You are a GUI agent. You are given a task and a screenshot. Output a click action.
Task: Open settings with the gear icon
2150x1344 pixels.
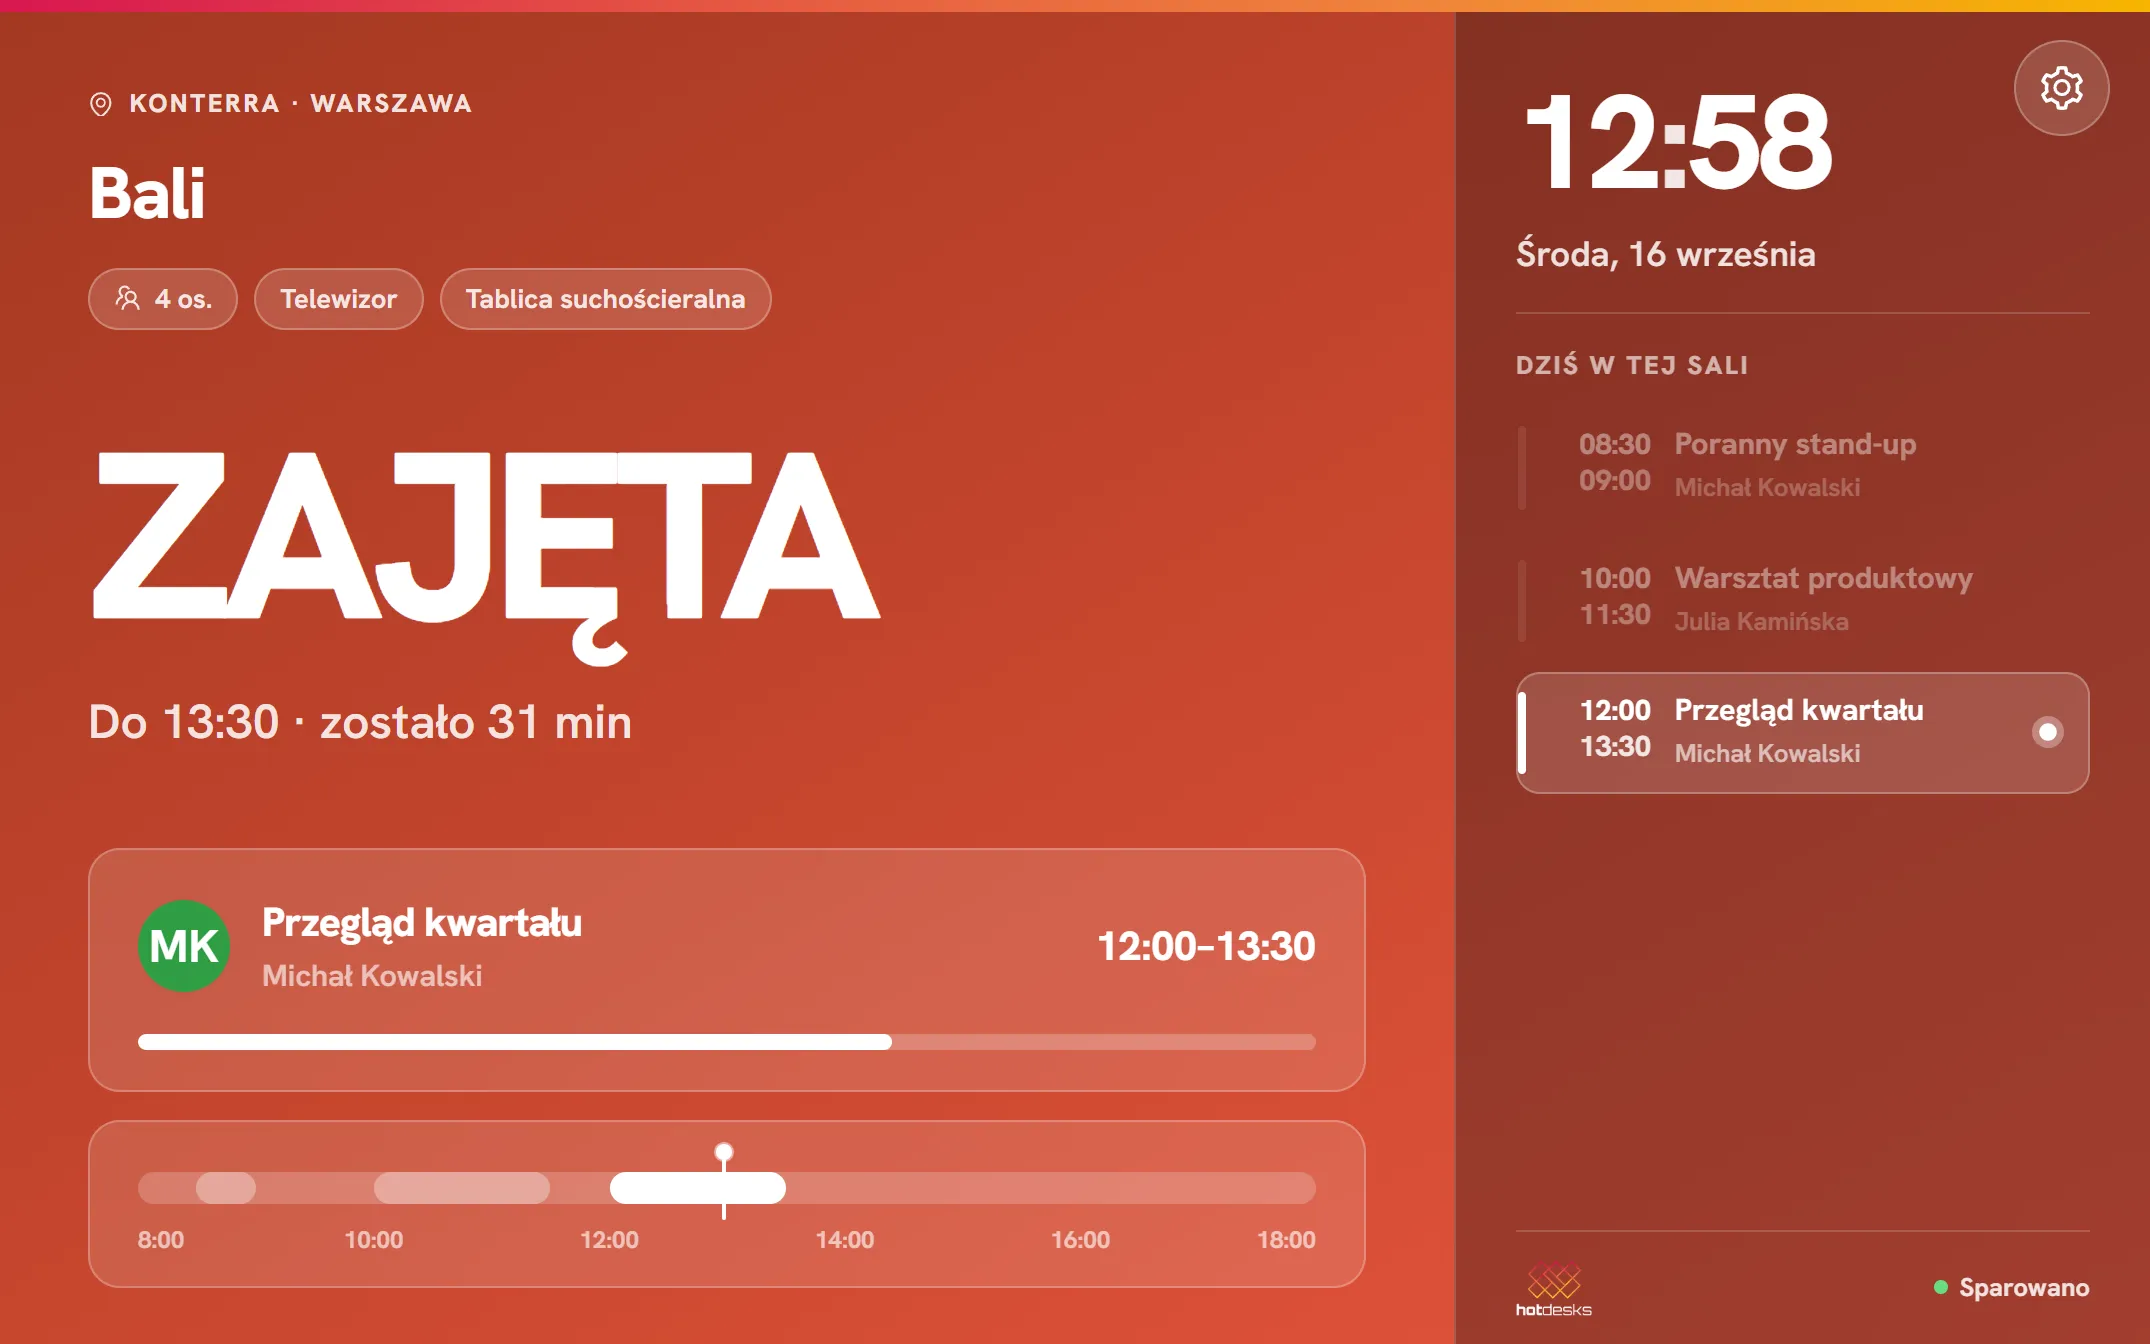coord(2061,88)
